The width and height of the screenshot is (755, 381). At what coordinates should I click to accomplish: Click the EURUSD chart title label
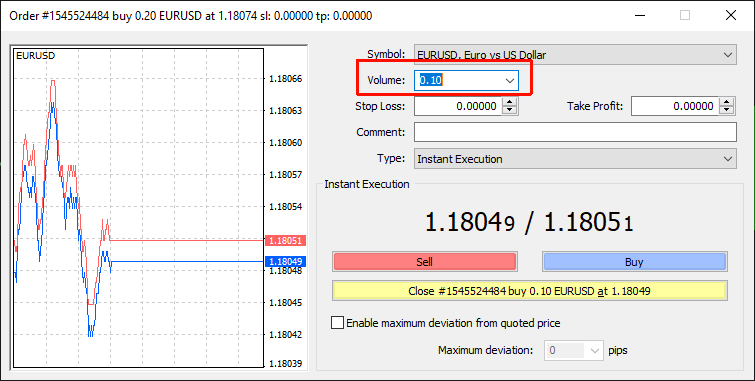(36, 56)
